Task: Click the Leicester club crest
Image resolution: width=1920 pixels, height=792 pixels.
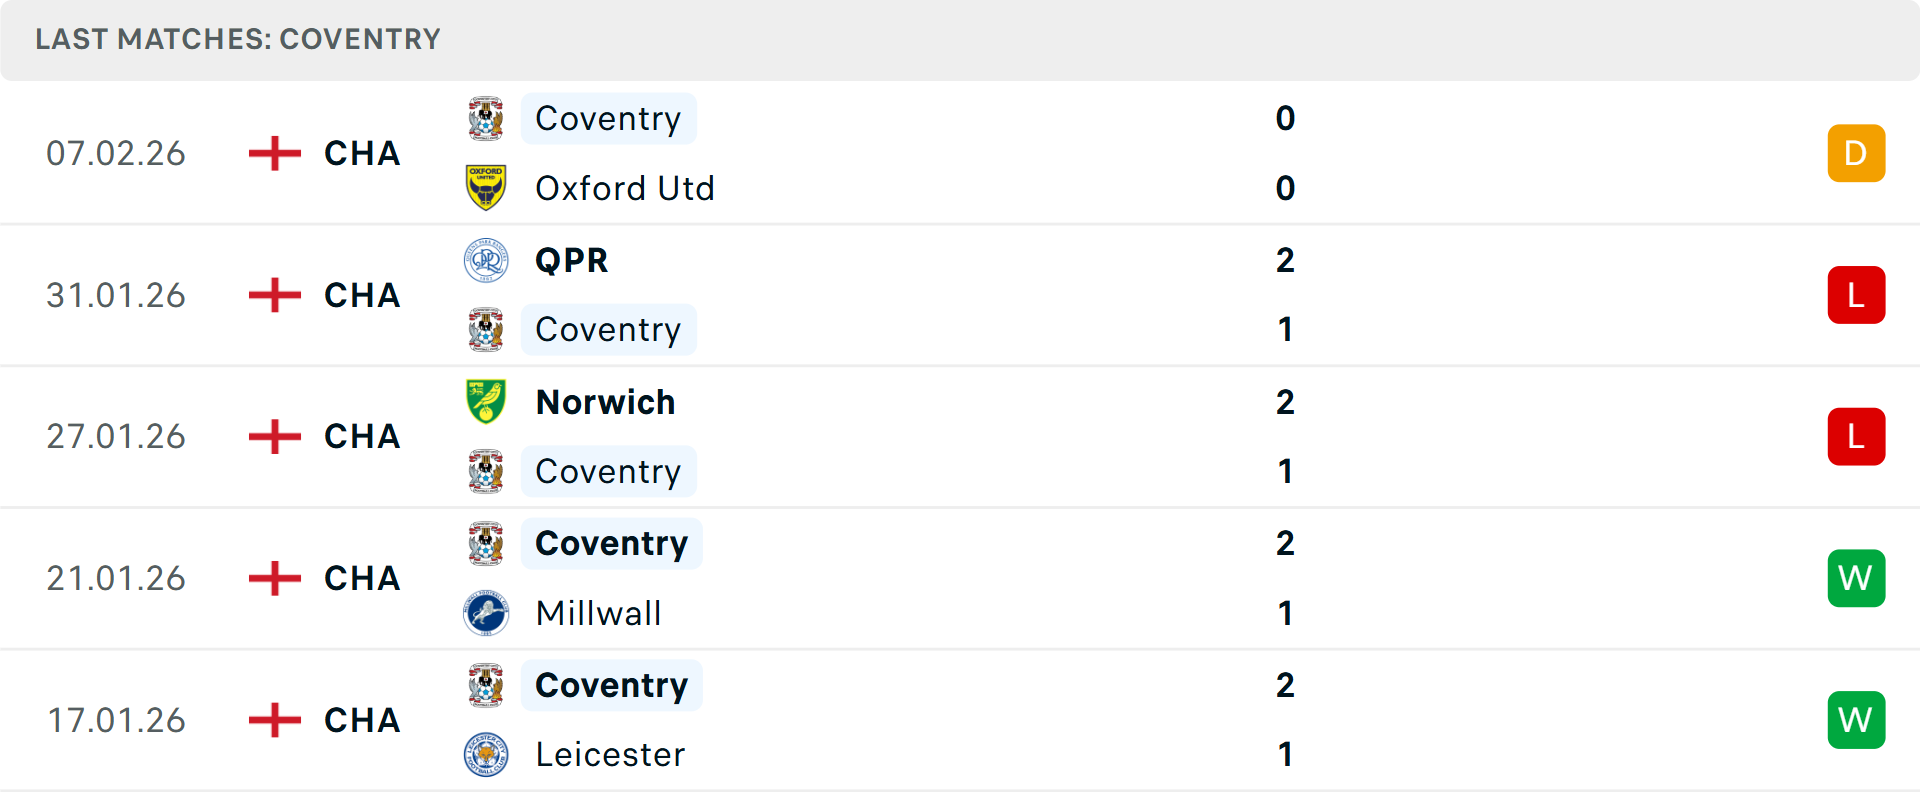Action: [486, 754]
